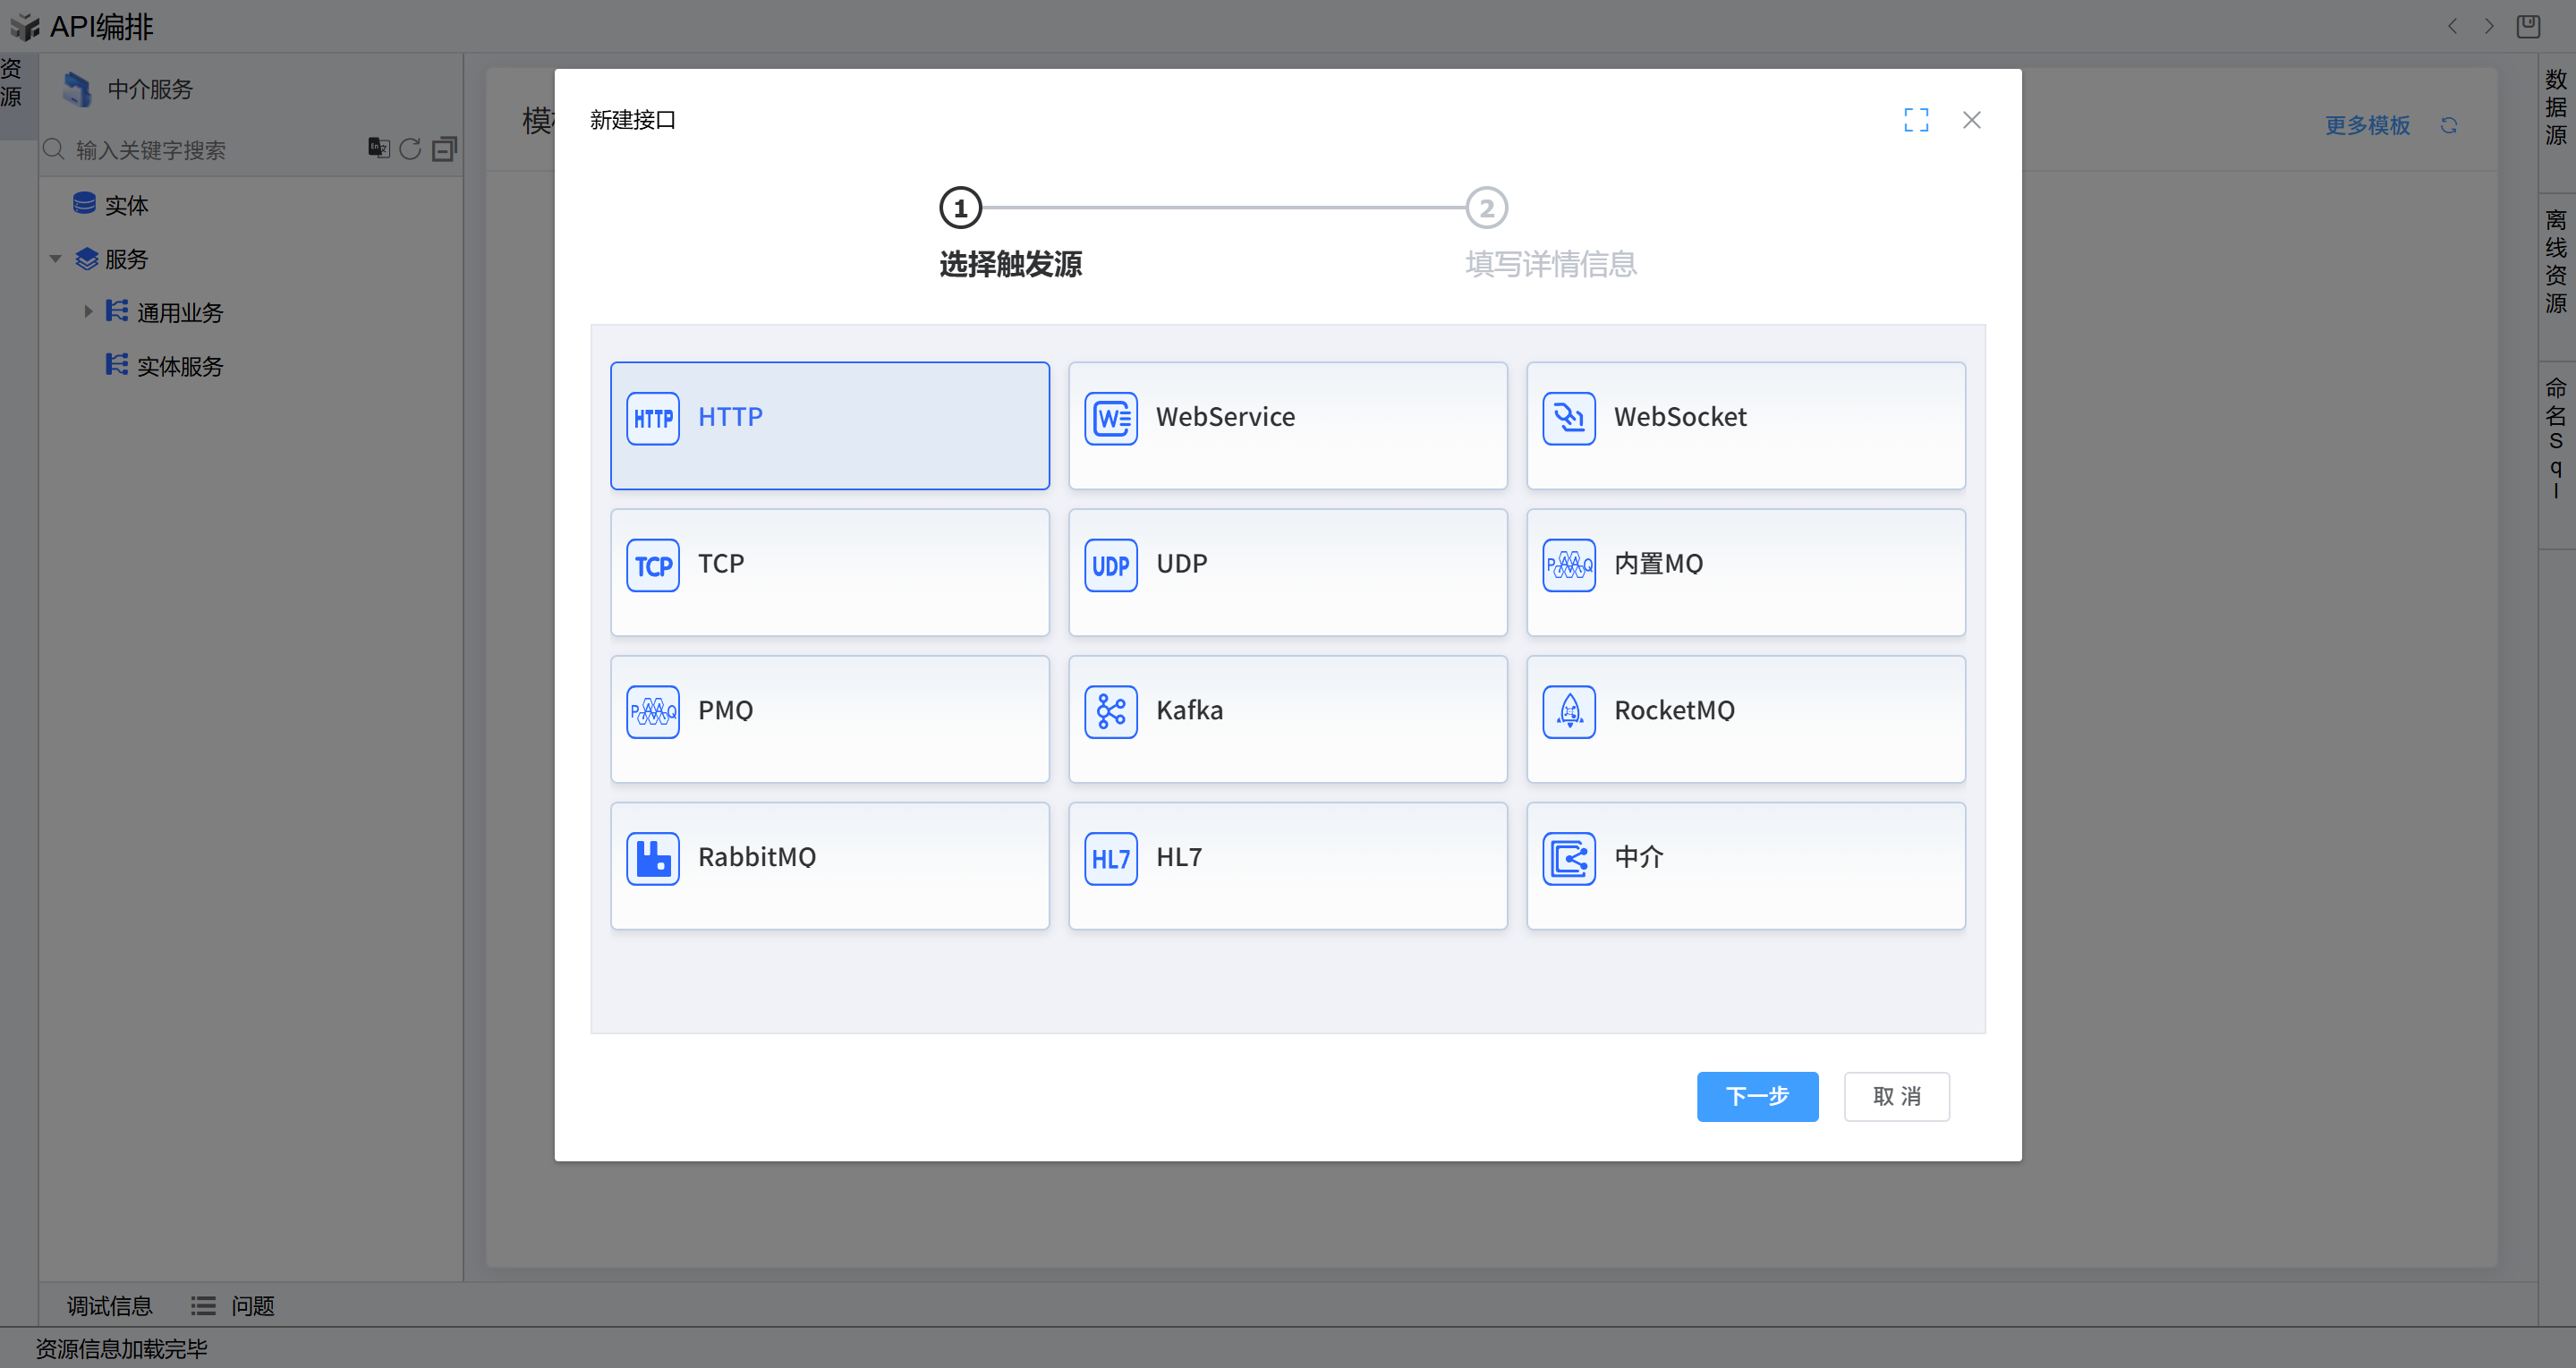Viewport: 2576px width, 1368px height.
Task: Choose the WebService trigger icon
Action: point(1110,418)
